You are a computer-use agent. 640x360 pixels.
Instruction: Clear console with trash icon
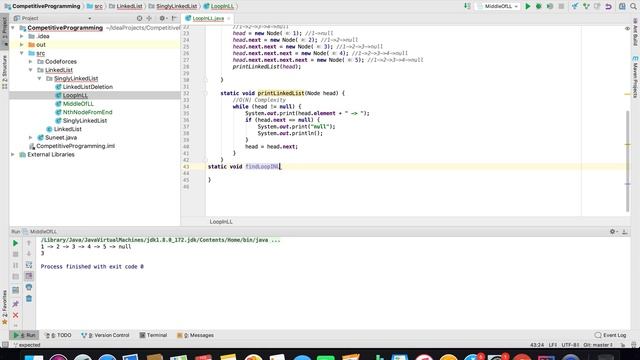point(29,299)
